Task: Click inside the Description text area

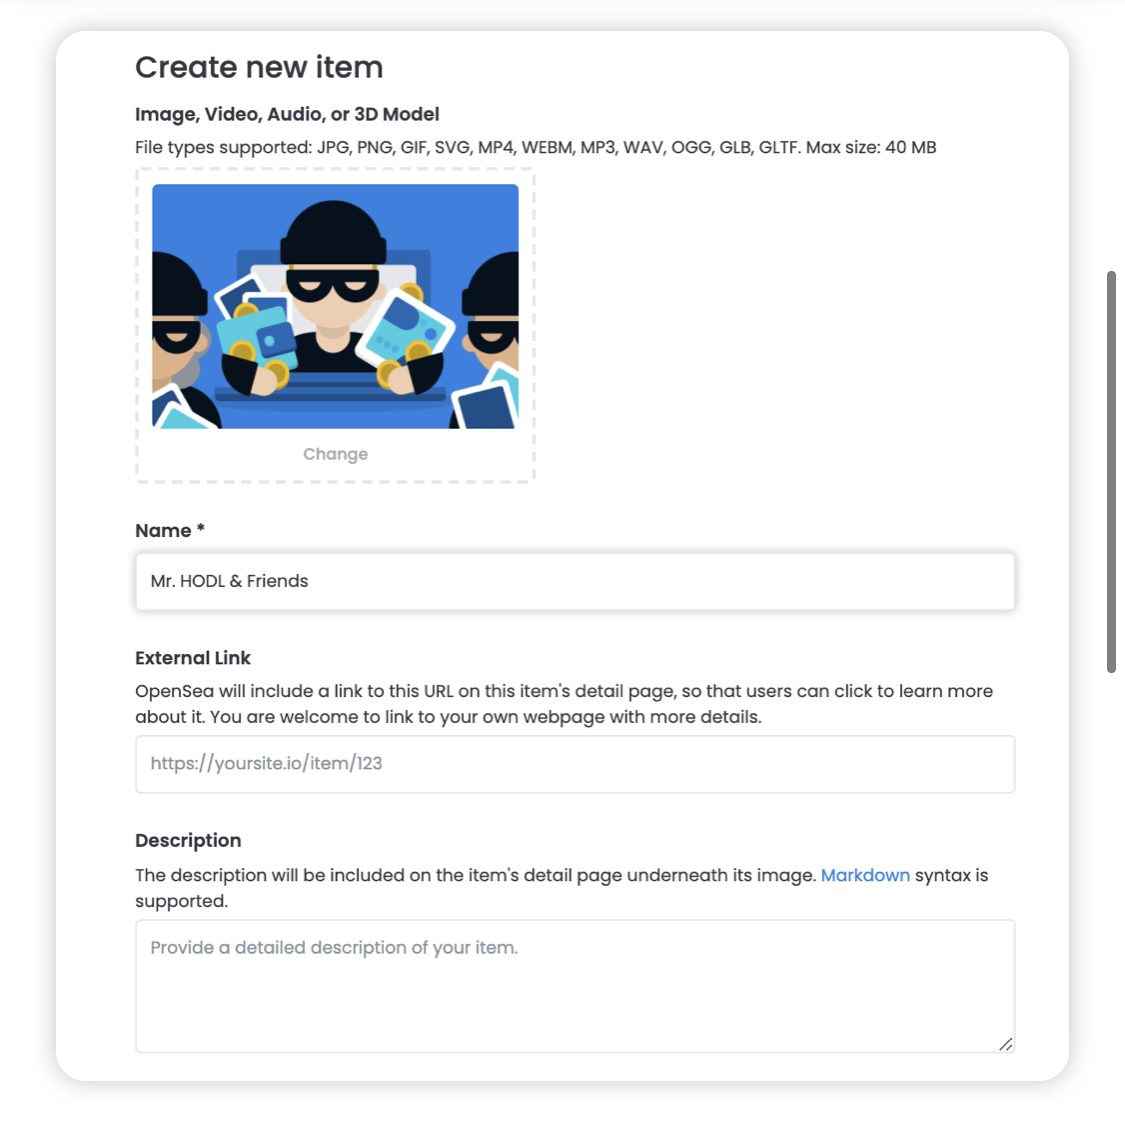Action: click(x=574, y=986)
